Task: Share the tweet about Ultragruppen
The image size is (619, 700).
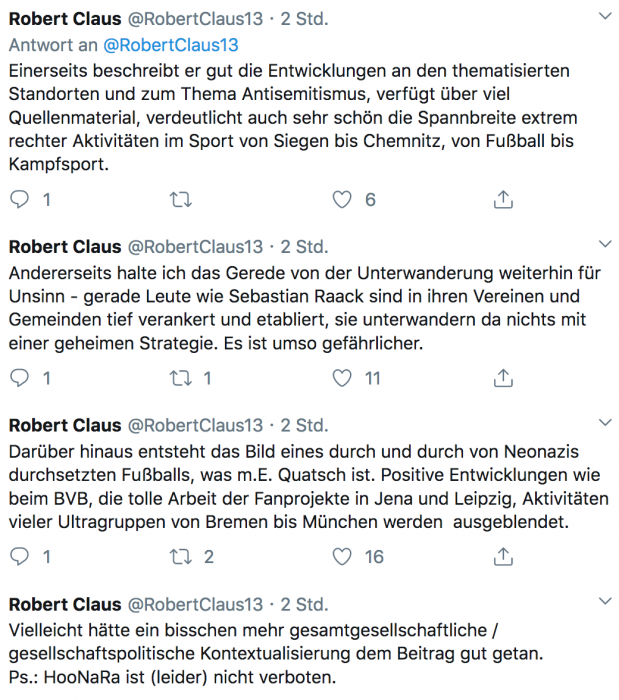Action: coord(503,557)
